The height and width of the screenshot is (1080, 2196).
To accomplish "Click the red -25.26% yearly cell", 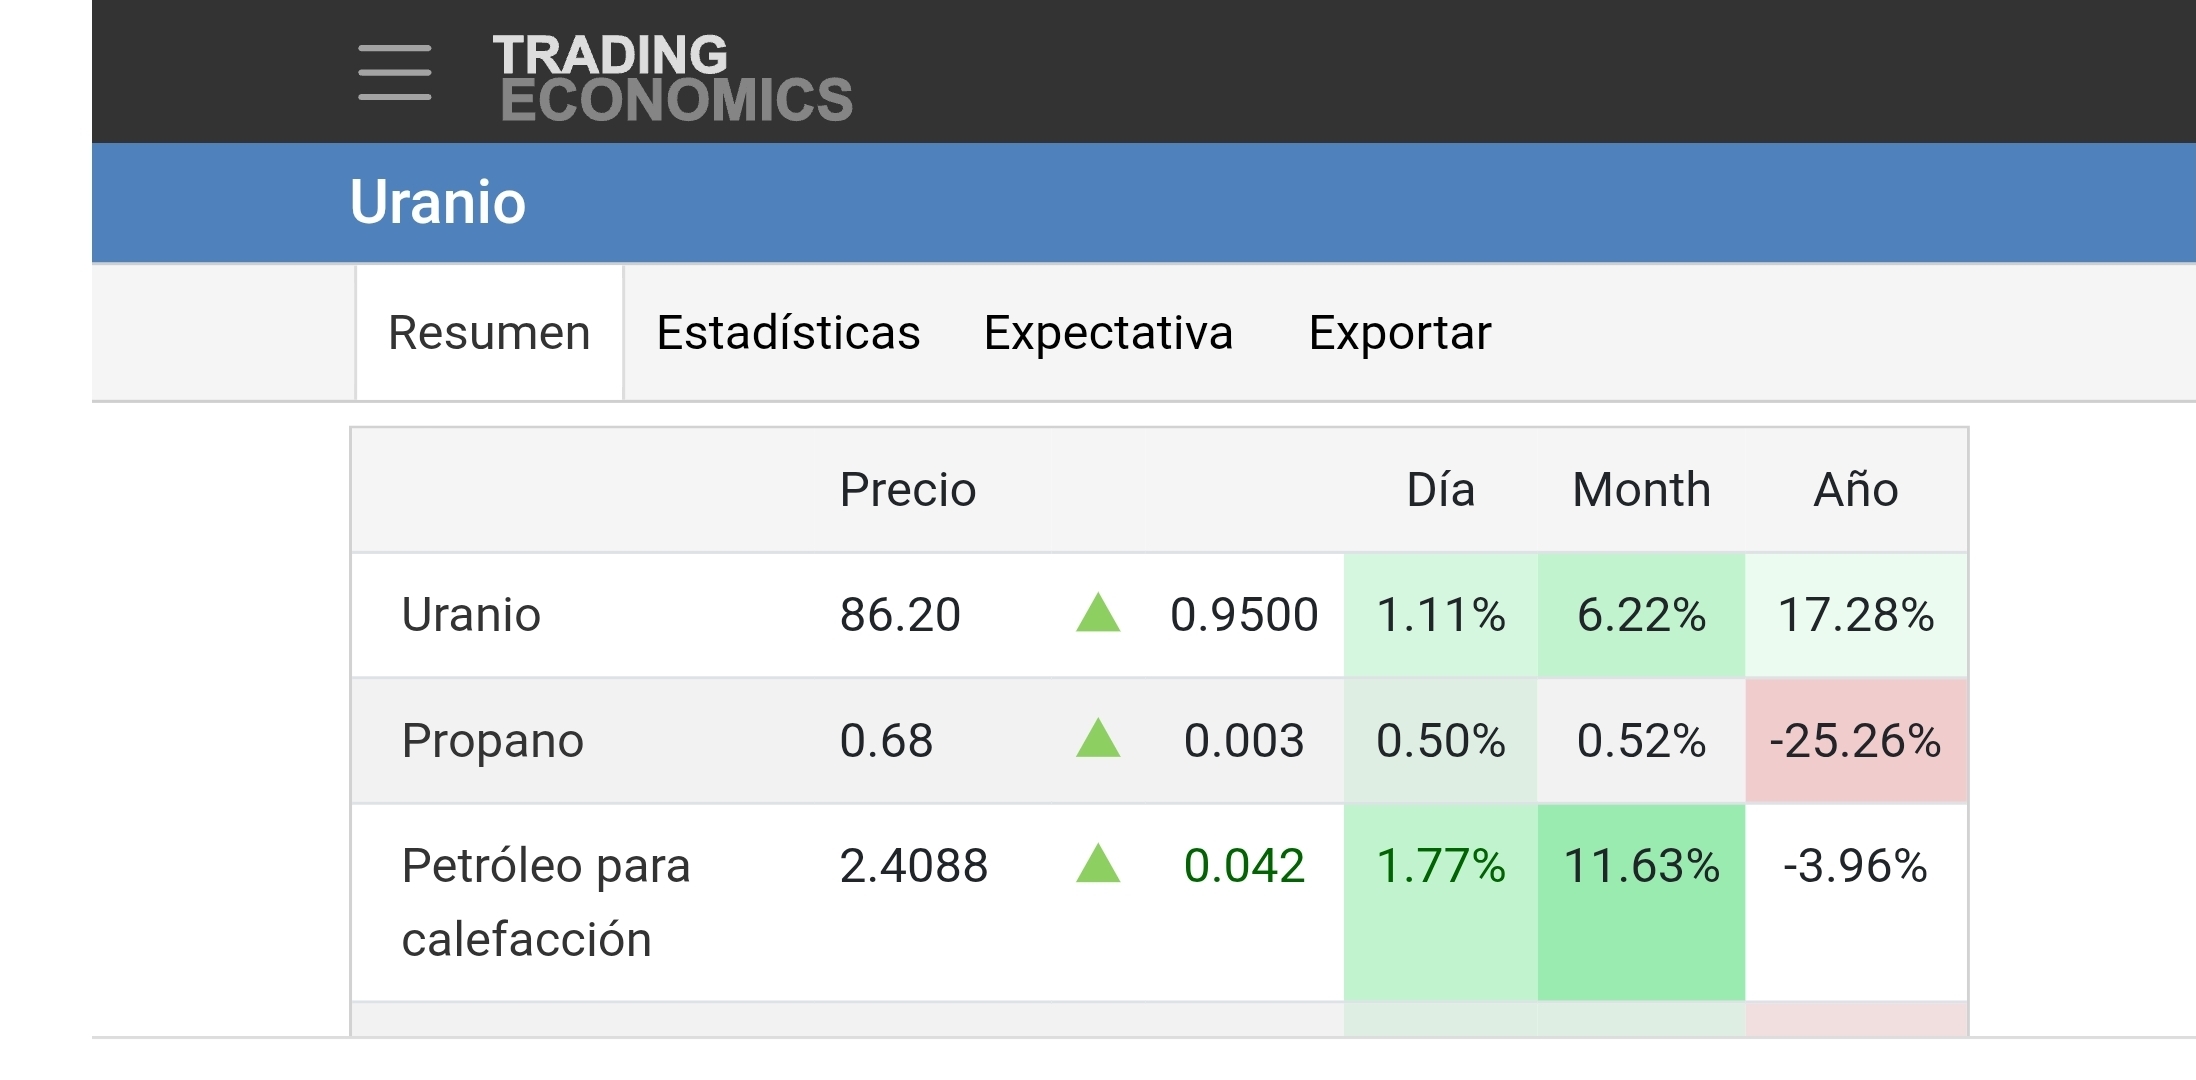I will (x=1856, y=741).
